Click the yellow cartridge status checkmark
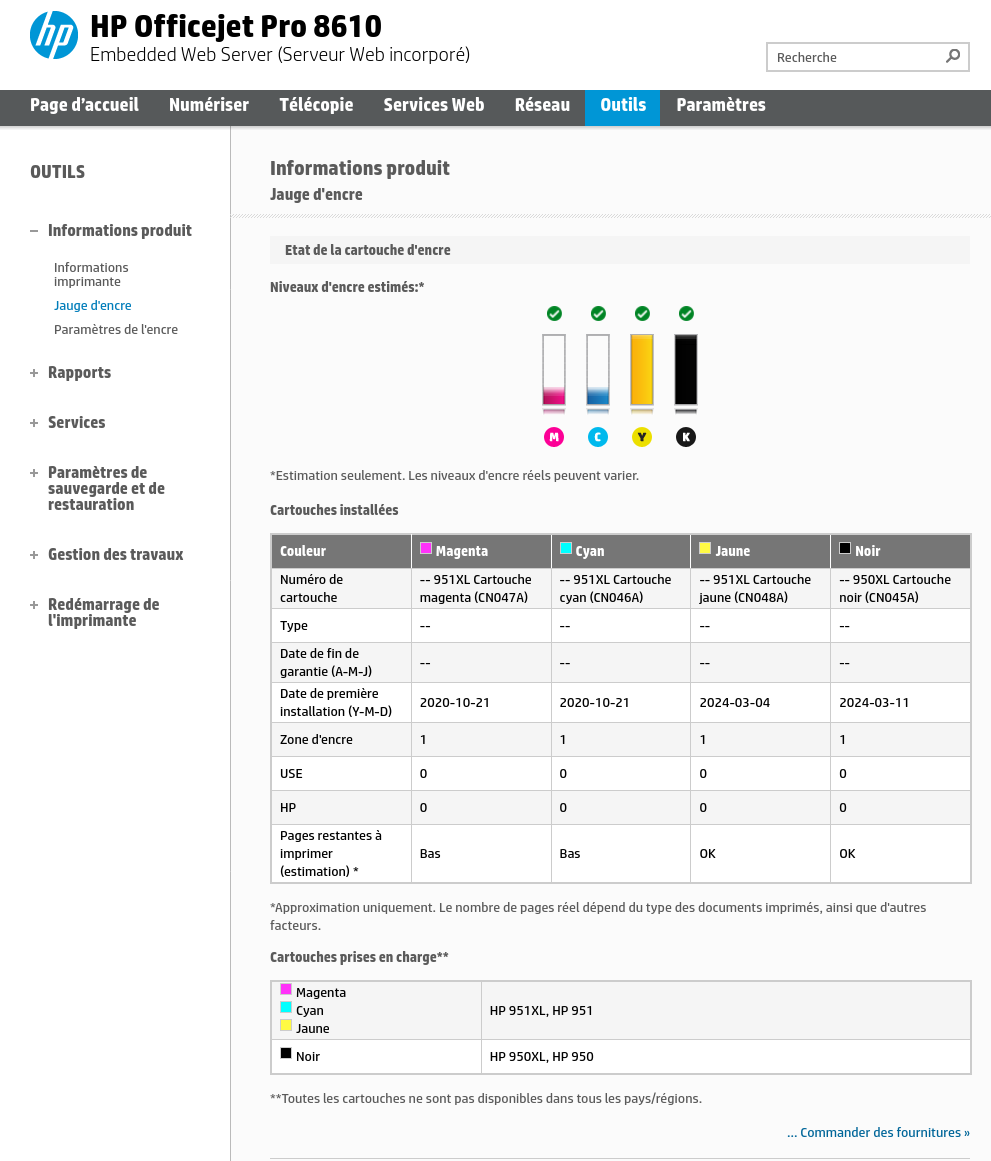991x1161 pixels. tap(642, 314)
